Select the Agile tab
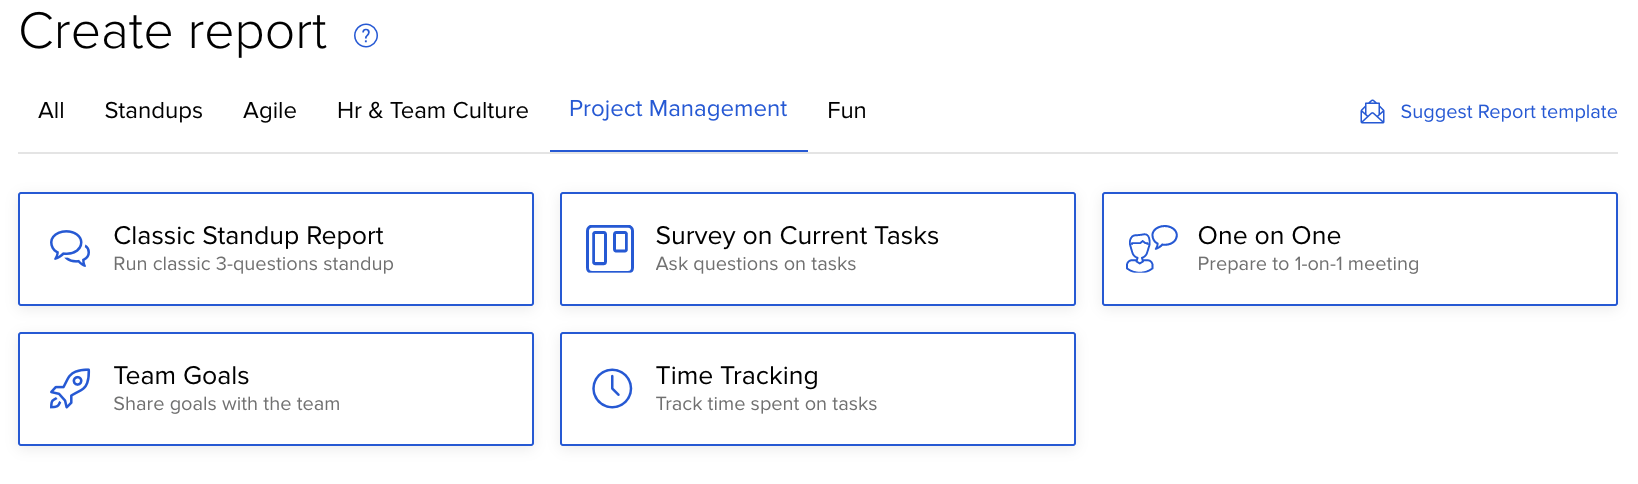Screen dimensions: 1638x484 270,110
